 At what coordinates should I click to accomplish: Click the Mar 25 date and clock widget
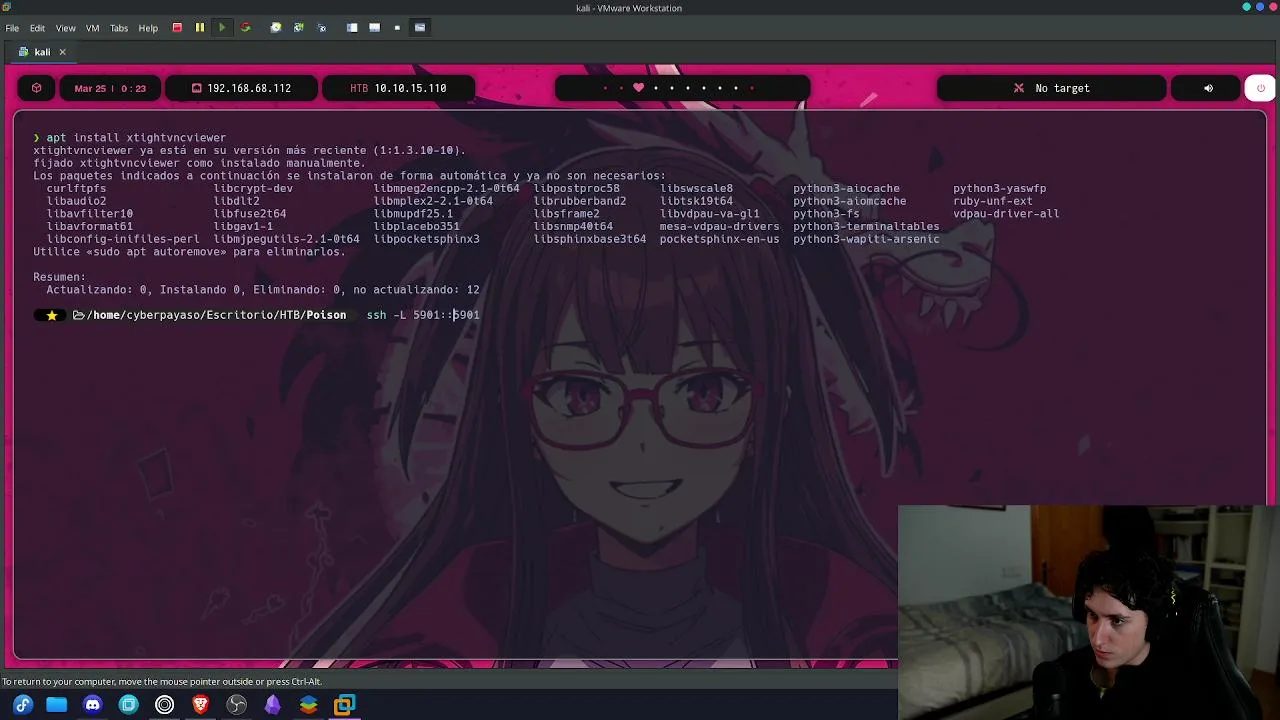pyautogui.click(x=110, y=88)
